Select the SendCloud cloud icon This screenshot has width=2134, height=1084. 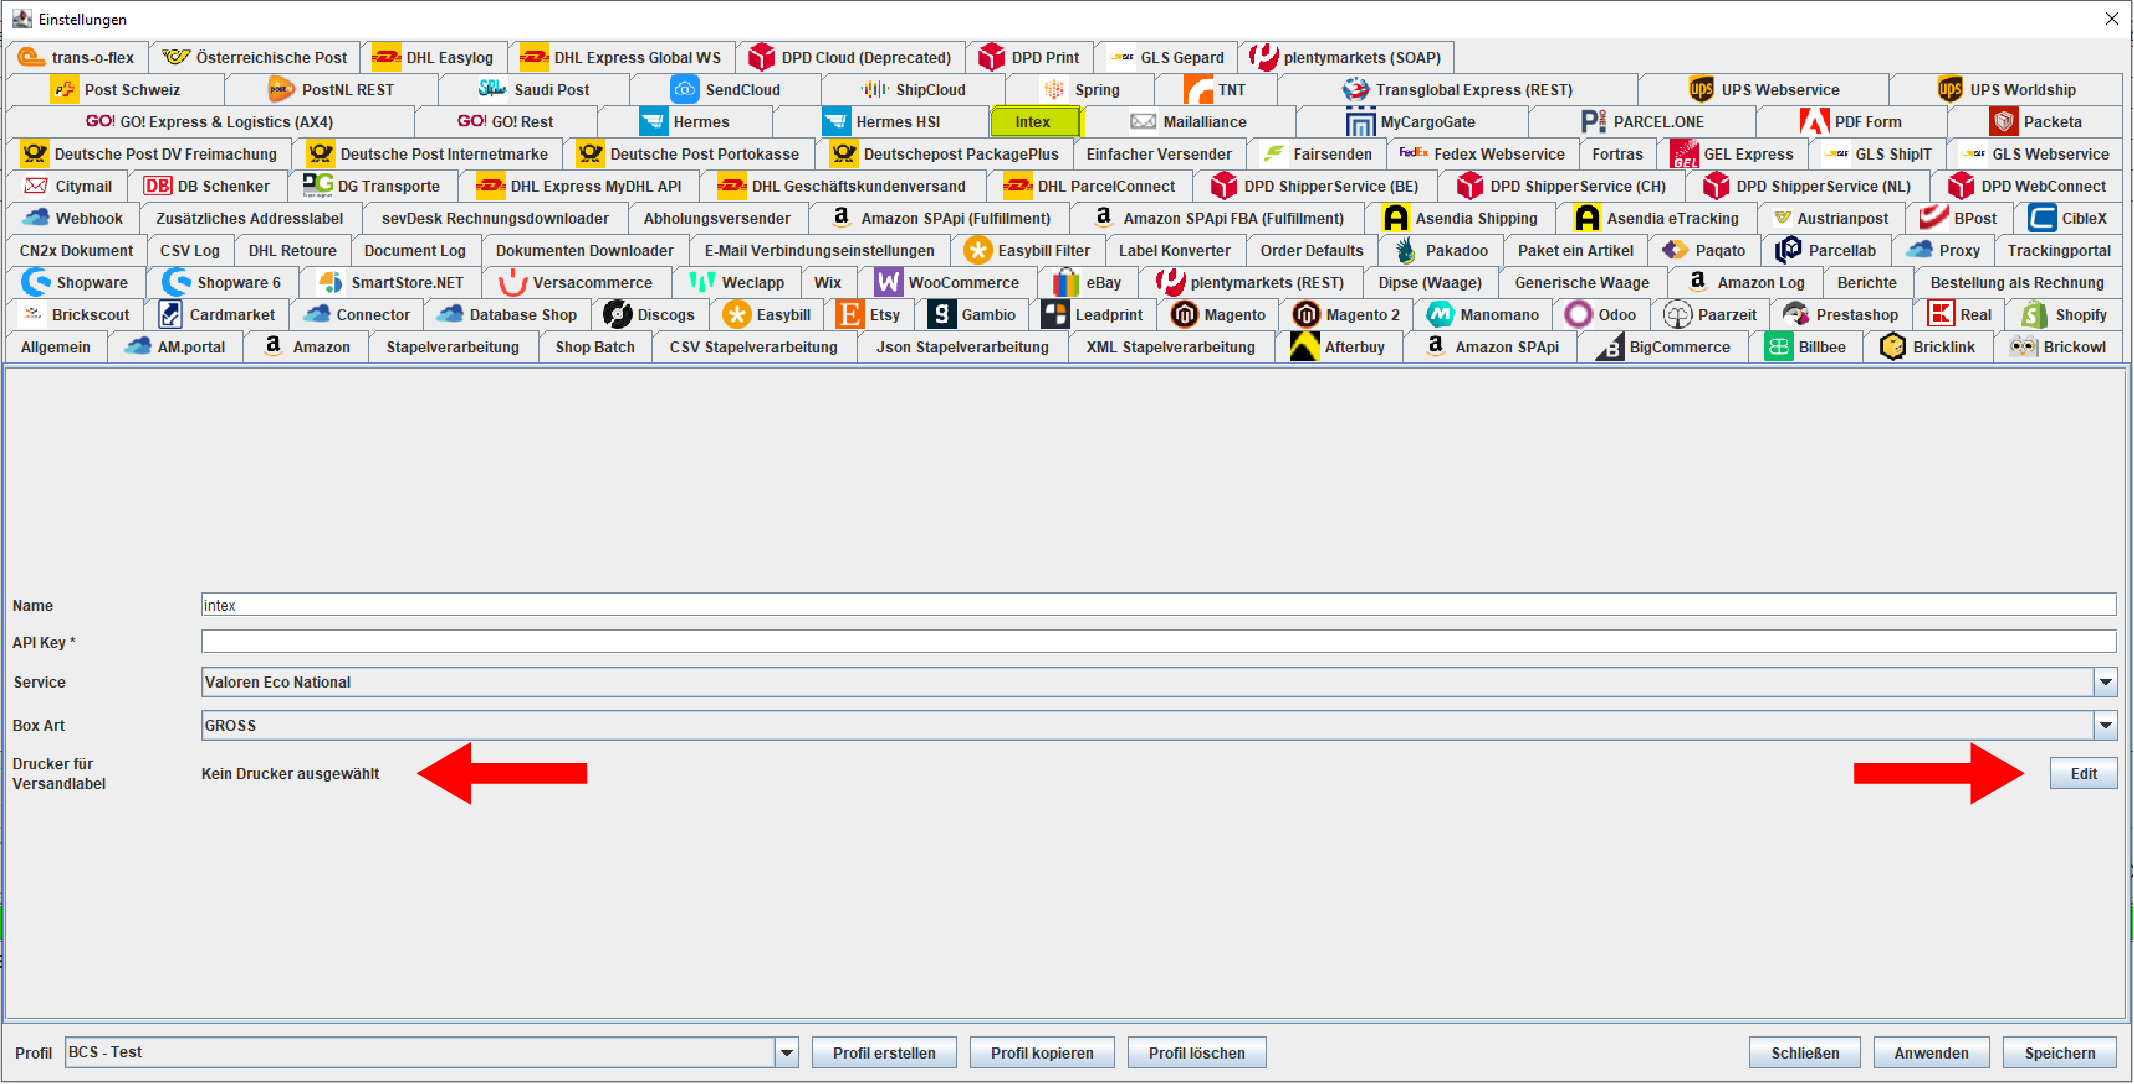click(x=685, y=90)
